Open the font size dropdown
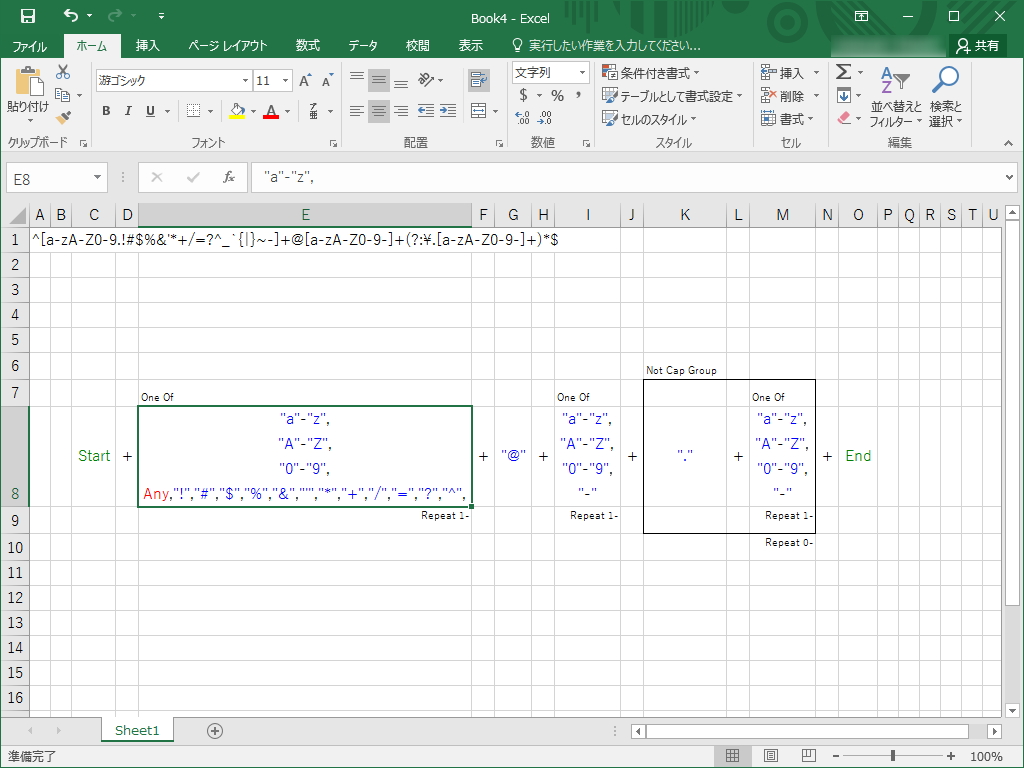Screen dimensions: 1024x768 coord(285,80)
